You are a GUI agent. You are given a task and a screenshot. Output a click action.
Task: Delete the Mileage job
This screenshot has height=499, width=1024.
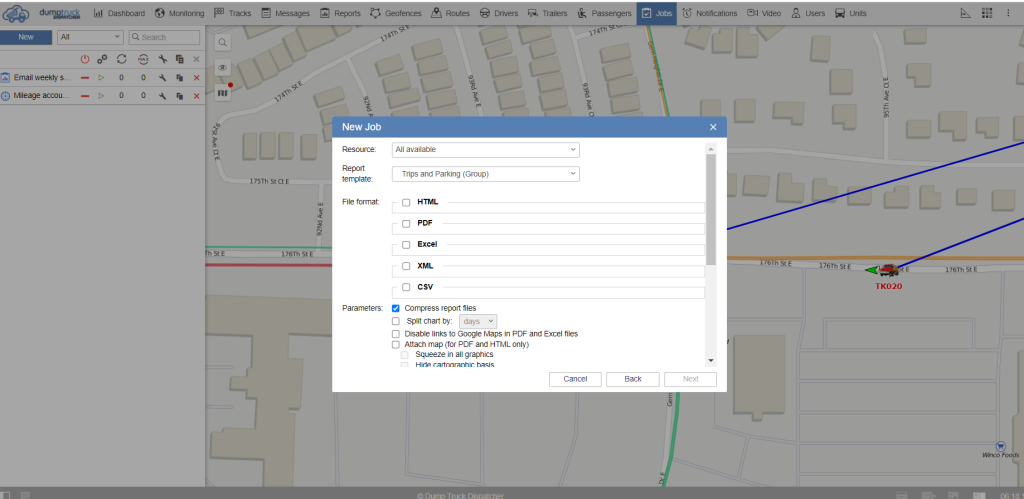197,96
